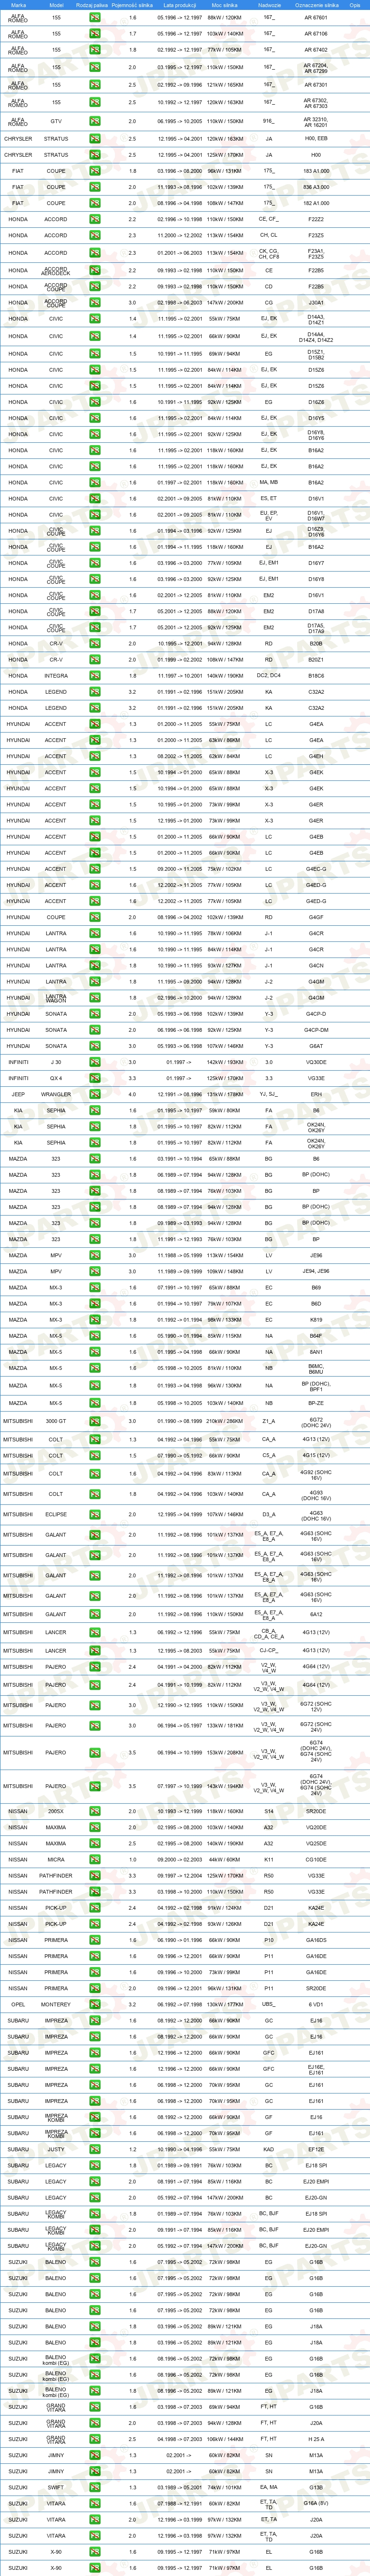Click the Nissan Micra fuel icon
The height and width of the screenshot is (2576, 370).
click(x=95, y=1859)
